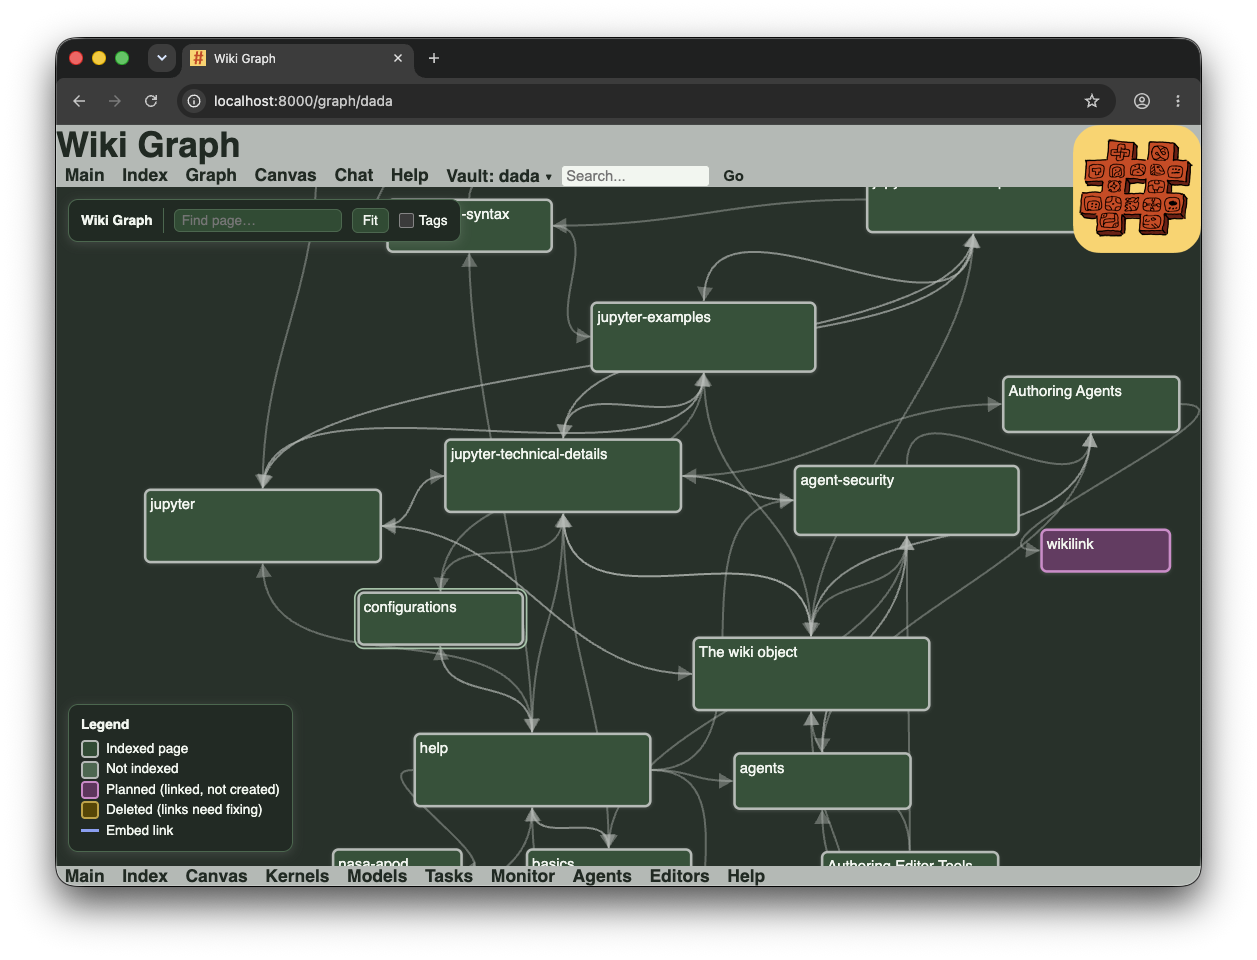Open Graph in top navigation
This screenshot has width=1257, height=960.
pos(211,175)
